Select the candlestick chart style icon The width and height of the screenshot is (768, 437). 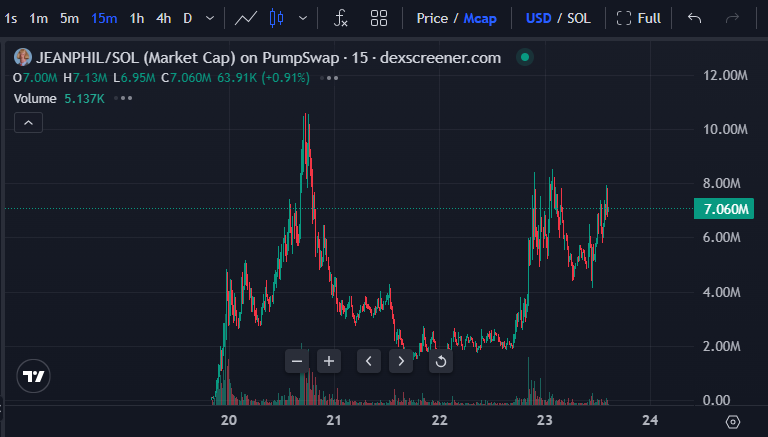point(277,19)
